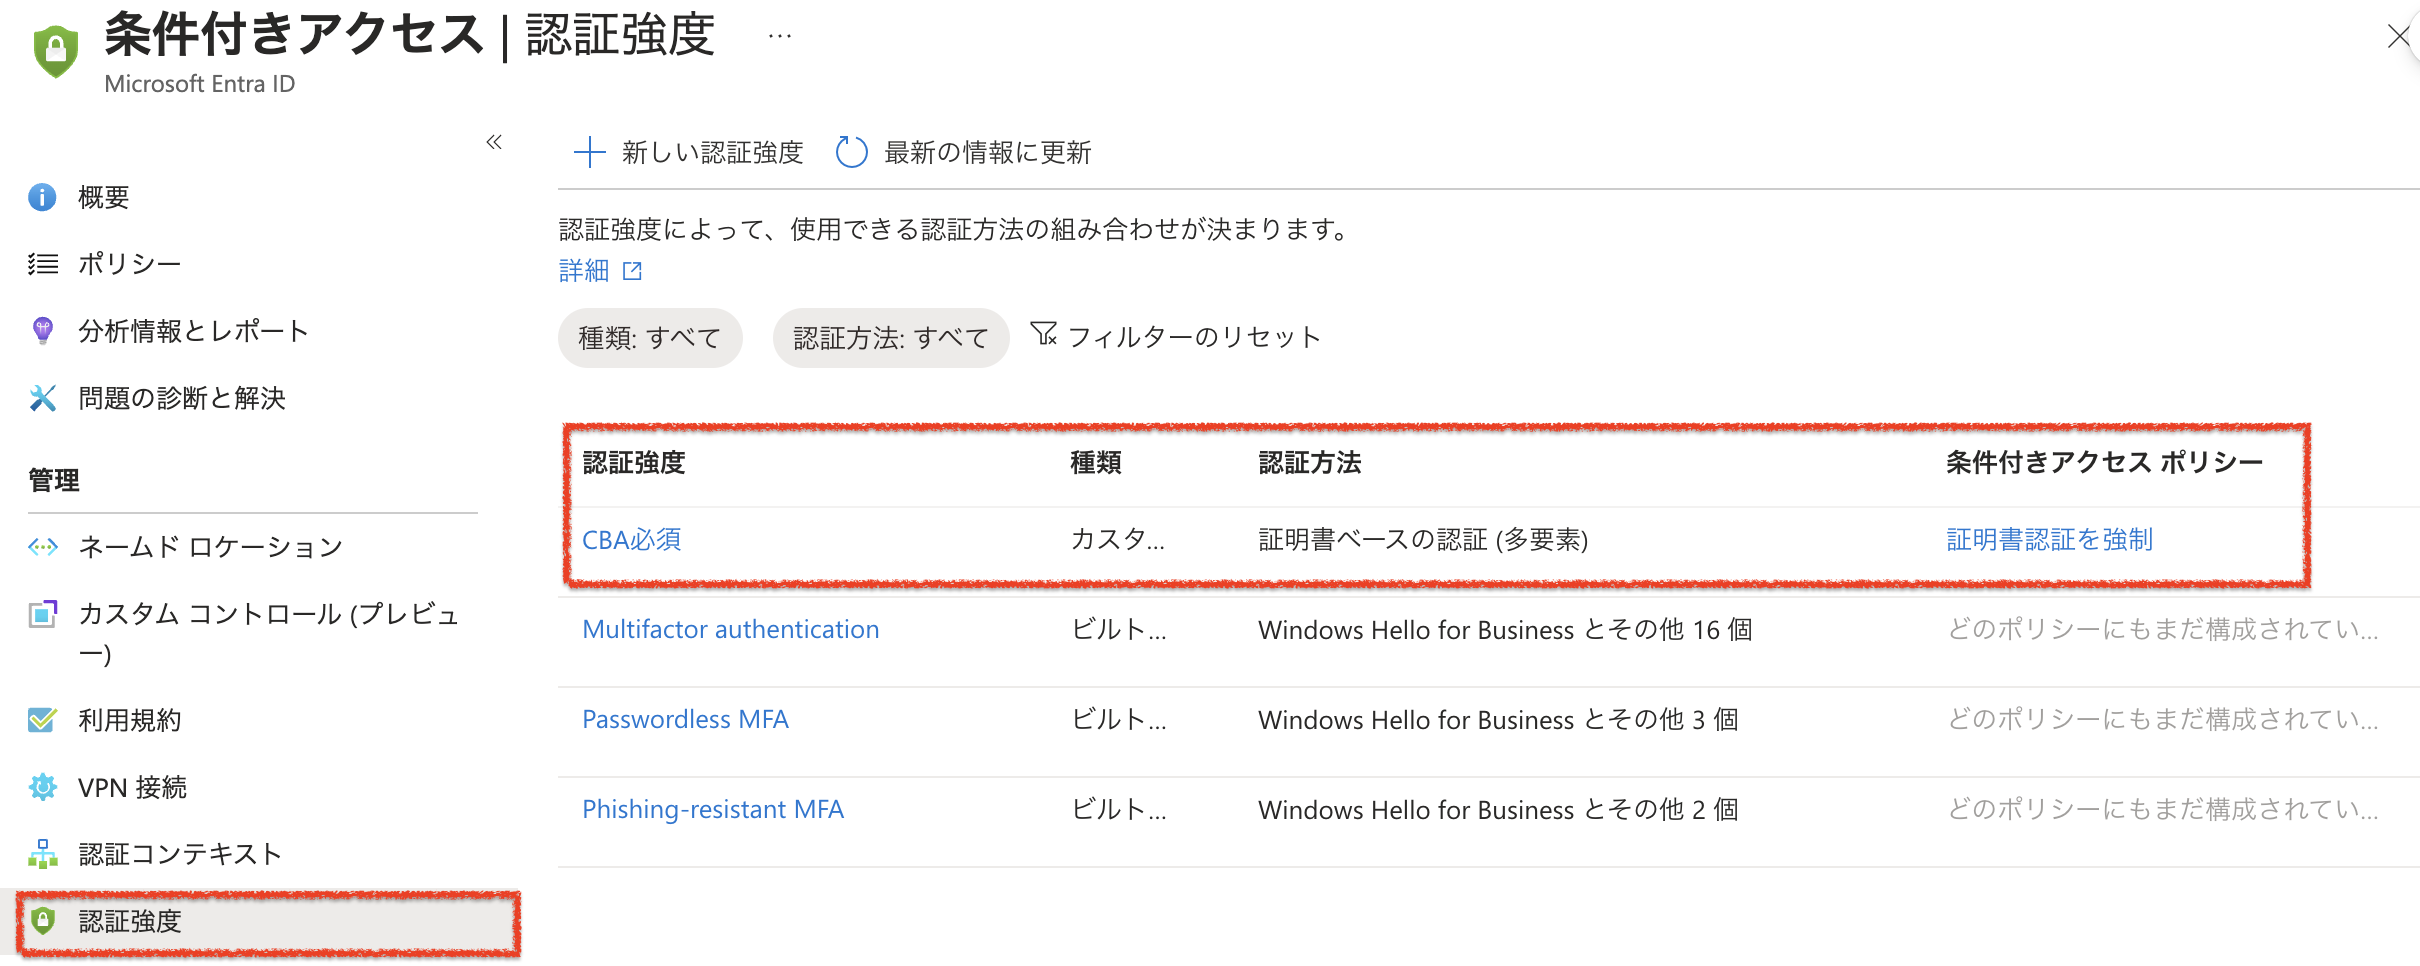Open the 概要 overview menu item
The image size is (2420, 966).
click(x=104, y=197)
